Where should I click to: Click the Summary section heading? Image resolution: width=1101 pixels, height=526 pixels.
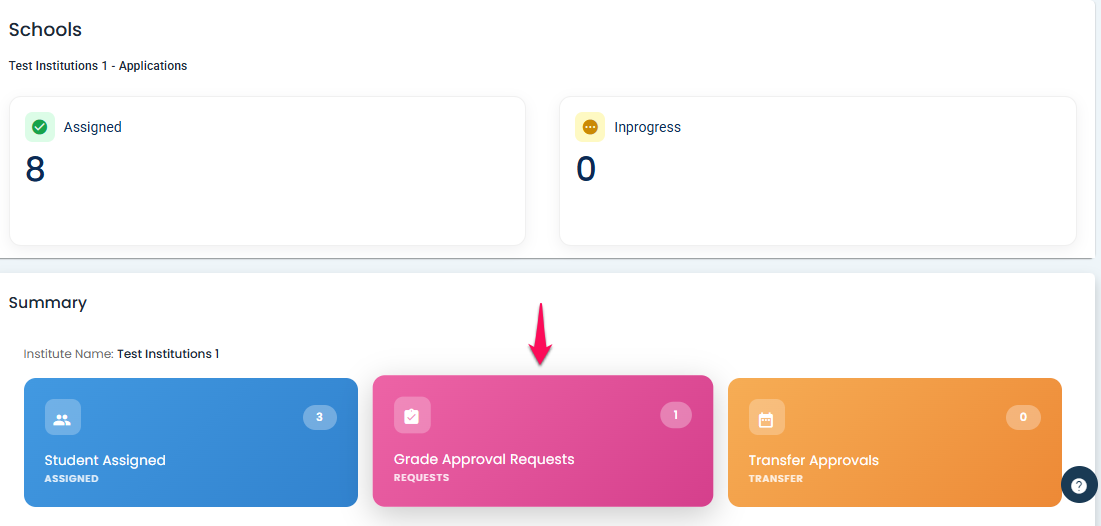(x=48, y=302)
